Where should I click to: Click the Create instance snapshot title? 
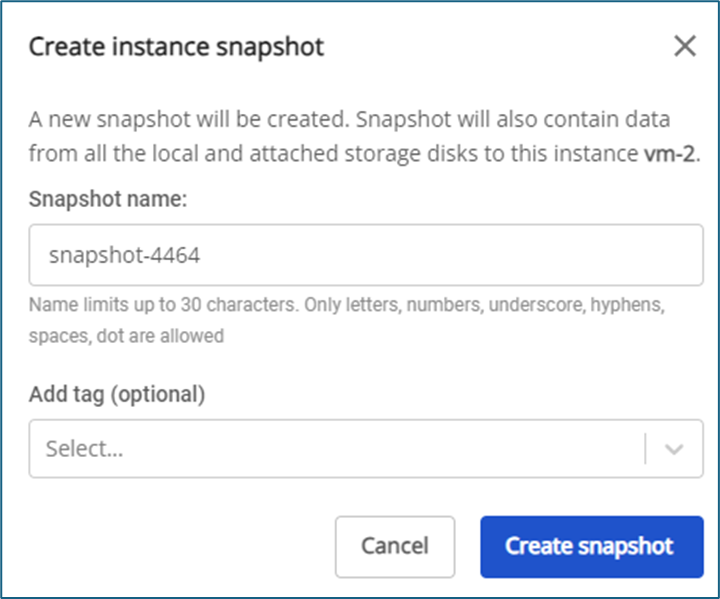(x=176, y=47)
